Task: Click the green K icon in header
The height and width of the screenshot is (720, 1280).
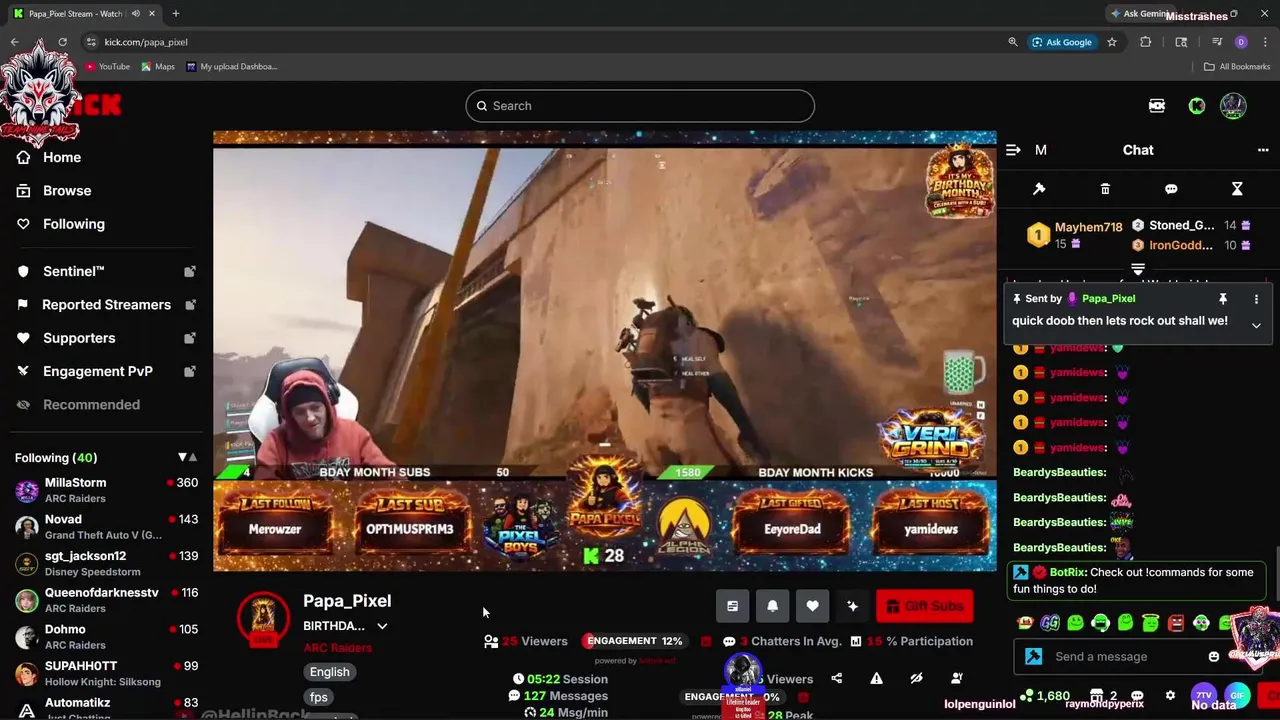Action: click(1196, 106)
